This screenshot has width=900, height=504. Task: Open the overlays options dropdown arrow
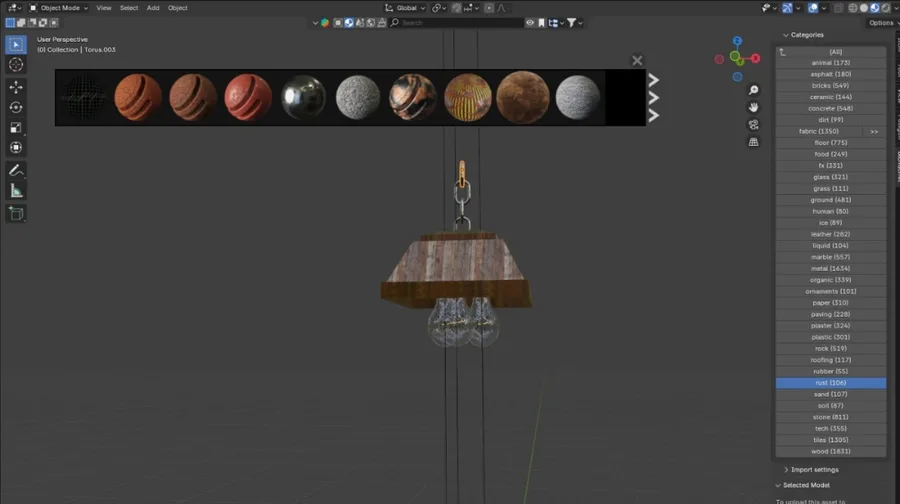824,8
